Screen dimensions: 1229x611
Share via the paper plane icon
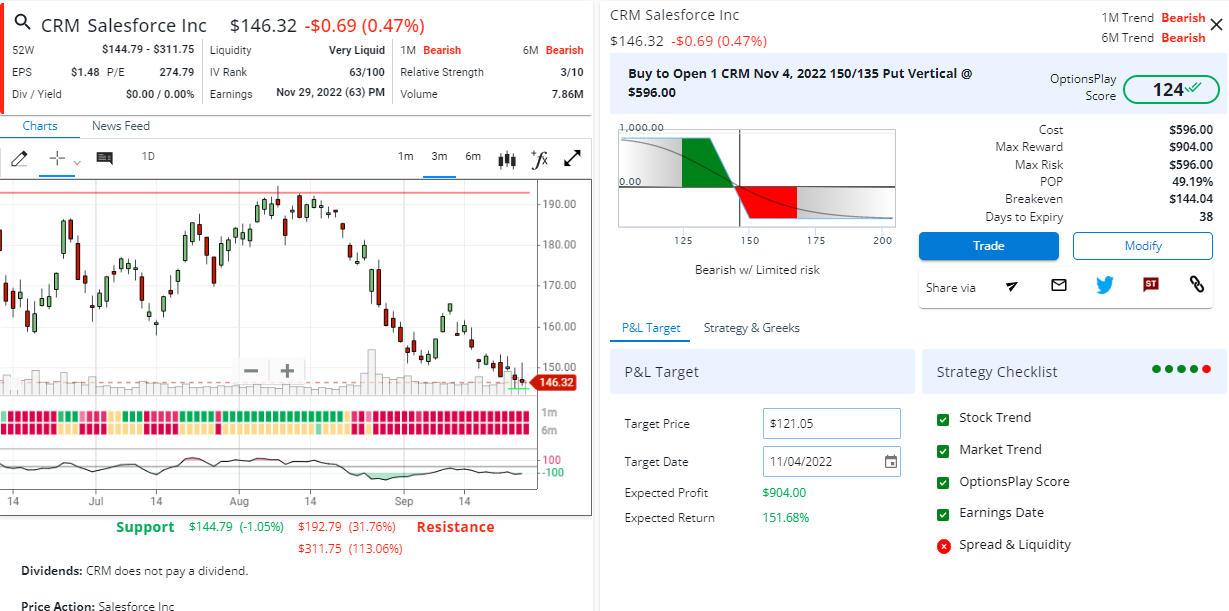pyautogui.click(x=1012, y=286)
